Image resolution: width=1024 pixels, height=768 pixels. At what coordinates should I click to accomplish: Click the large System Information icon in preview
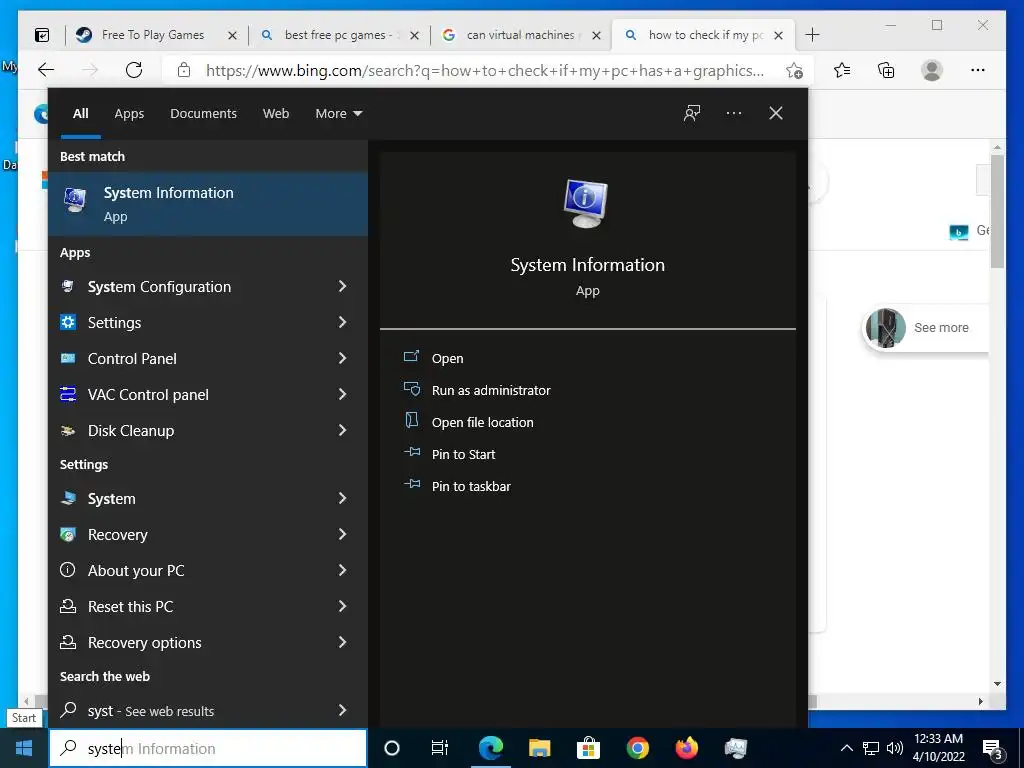click(586, 204)
